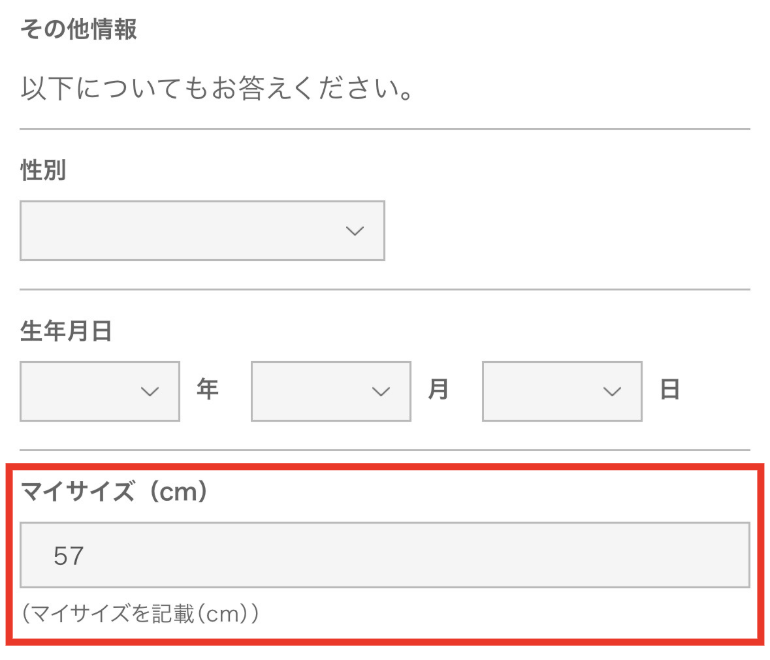The height and width of the screenshot is (660, 770).
Task: Expand the birth month (月) dropdown
Action: pyautogui.click(x=331, y=391)
